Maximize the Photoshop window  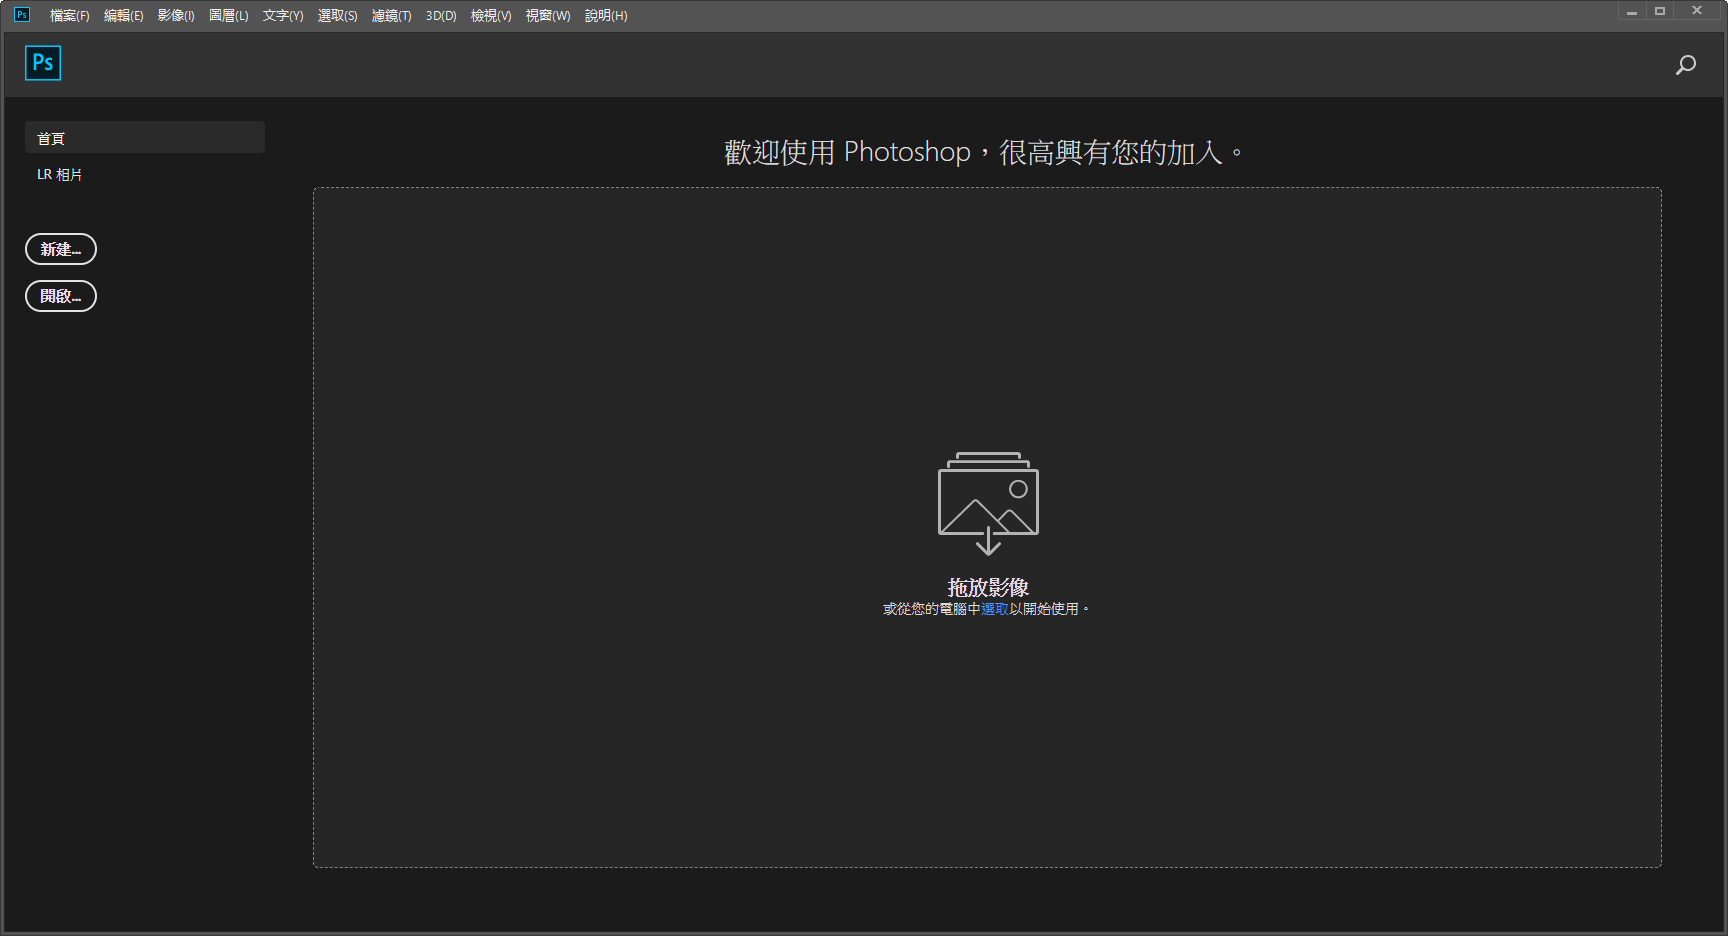click(1660, 12)
